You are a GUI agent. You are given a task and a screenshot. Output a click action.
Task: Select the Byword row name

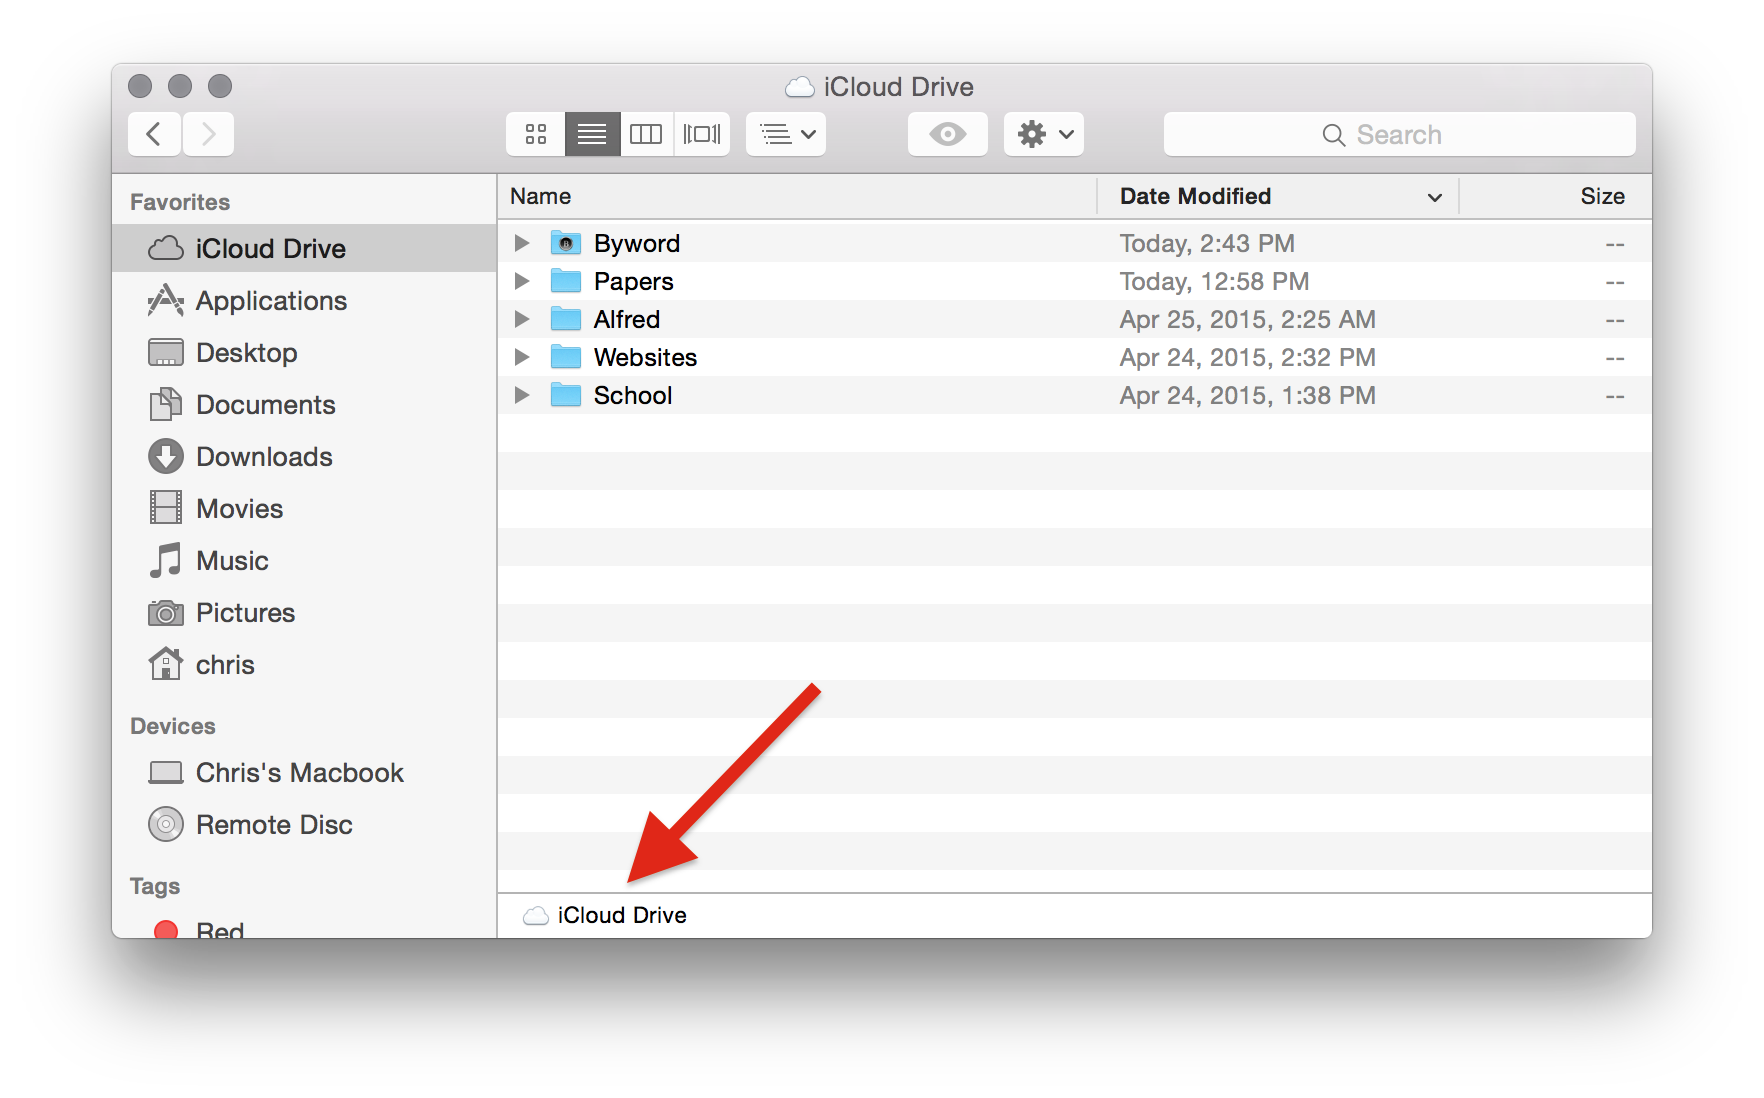[x=637, y=243]
